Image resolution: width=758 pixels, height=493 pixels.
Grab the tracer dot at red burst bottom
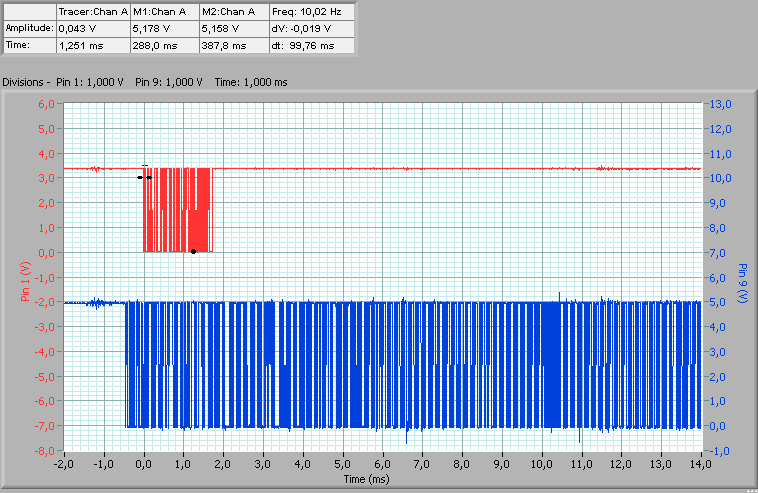coord(193,251)
